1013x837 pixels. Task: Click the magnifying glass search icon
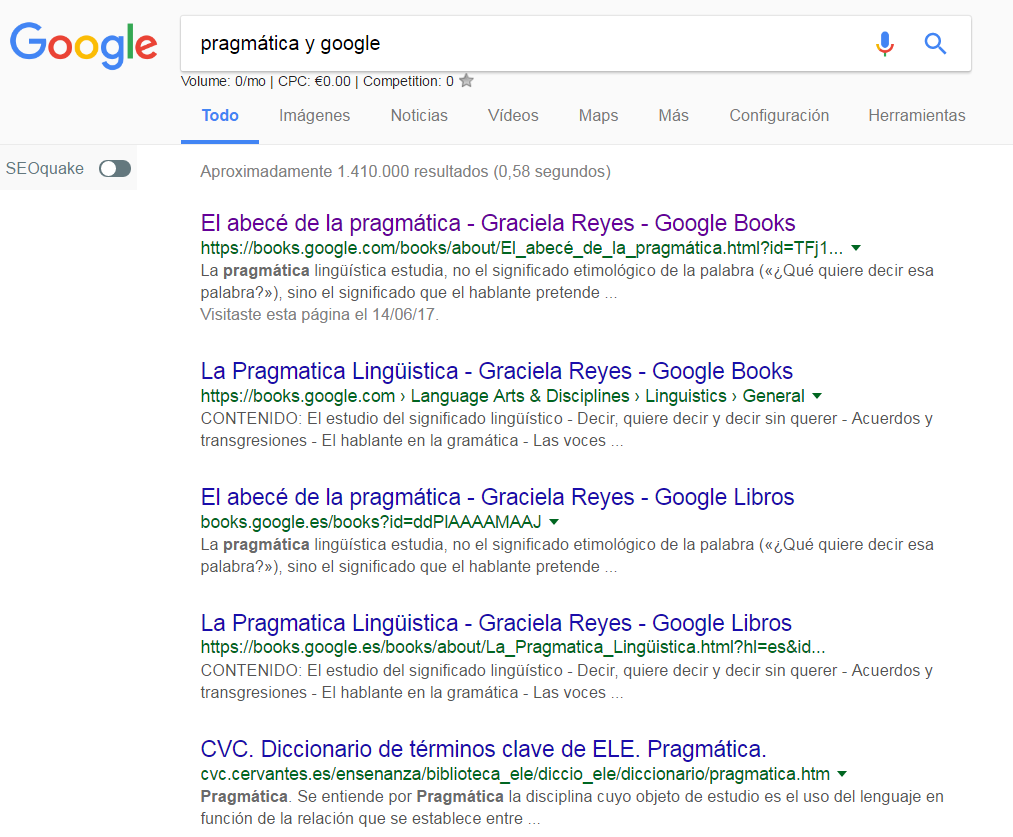[934, 44]
